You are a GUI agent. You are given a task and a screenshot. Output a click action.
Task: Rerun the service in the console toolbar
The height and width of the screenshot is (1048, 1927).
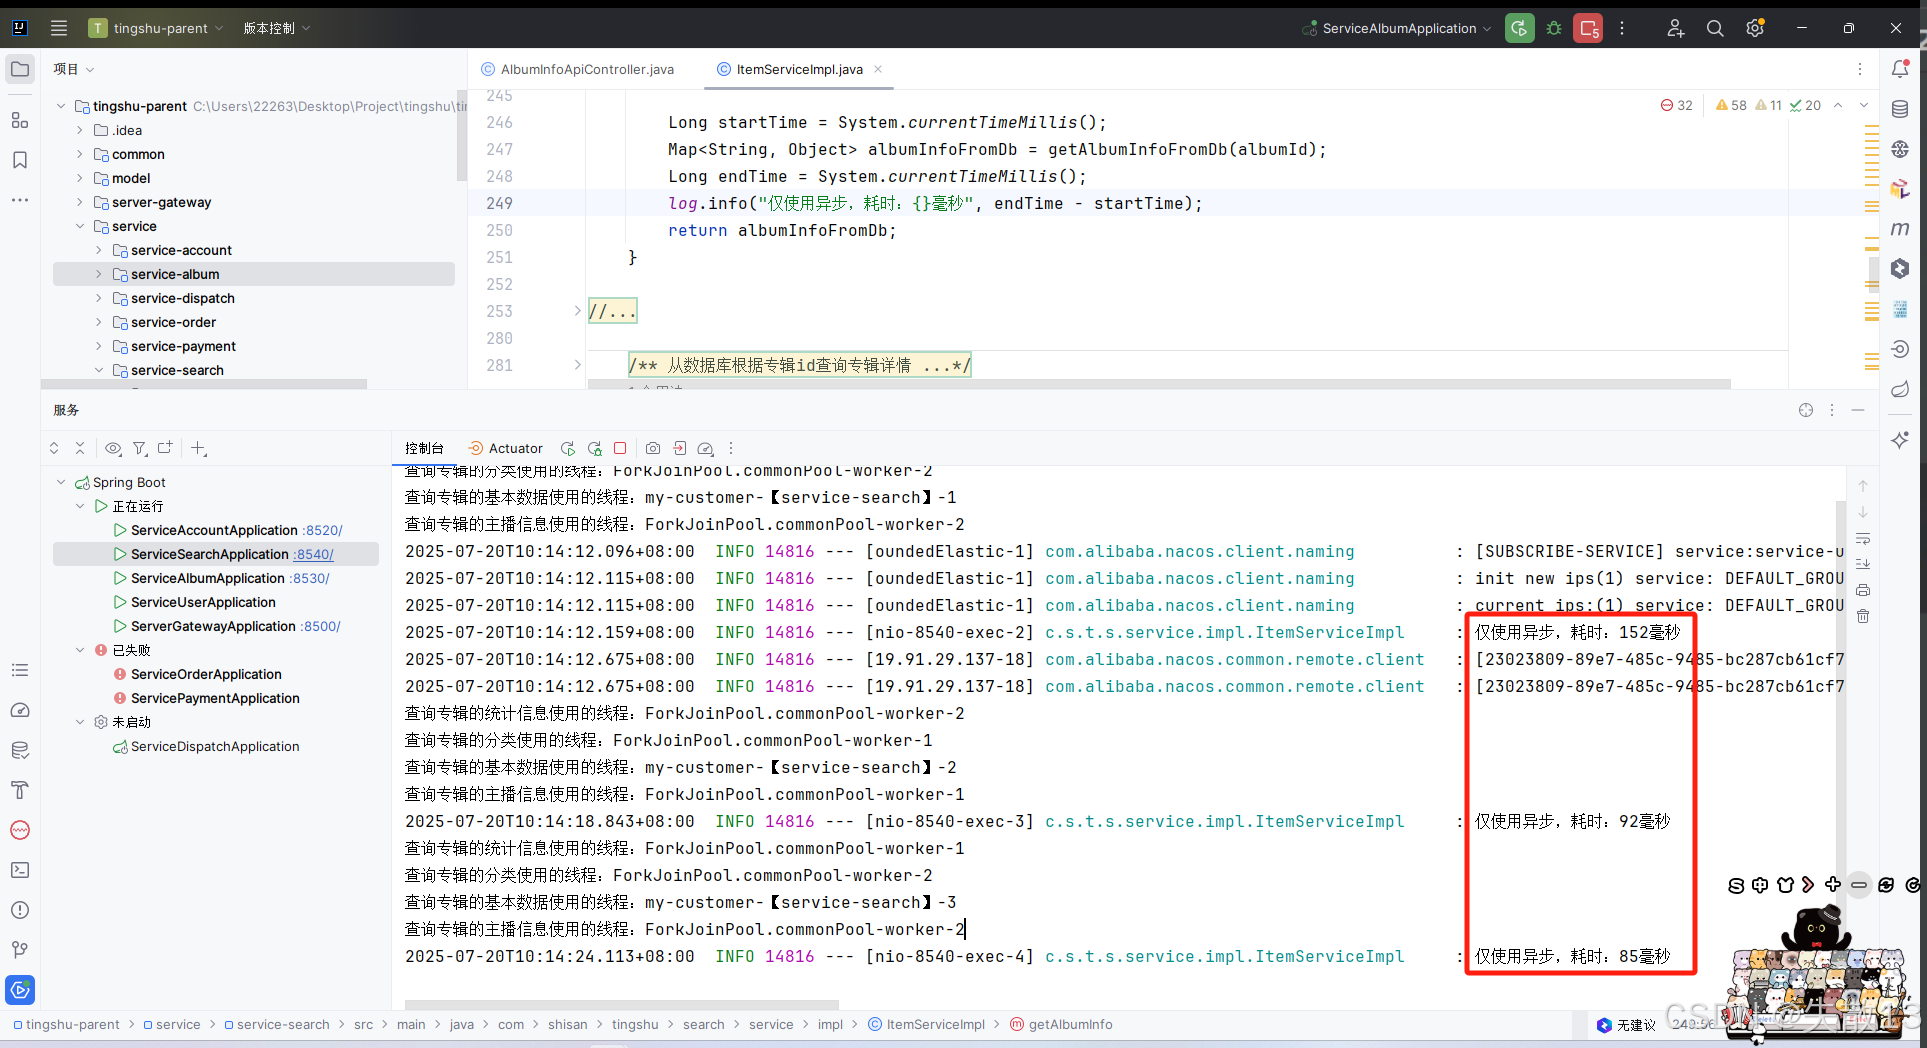click(568, 448)
